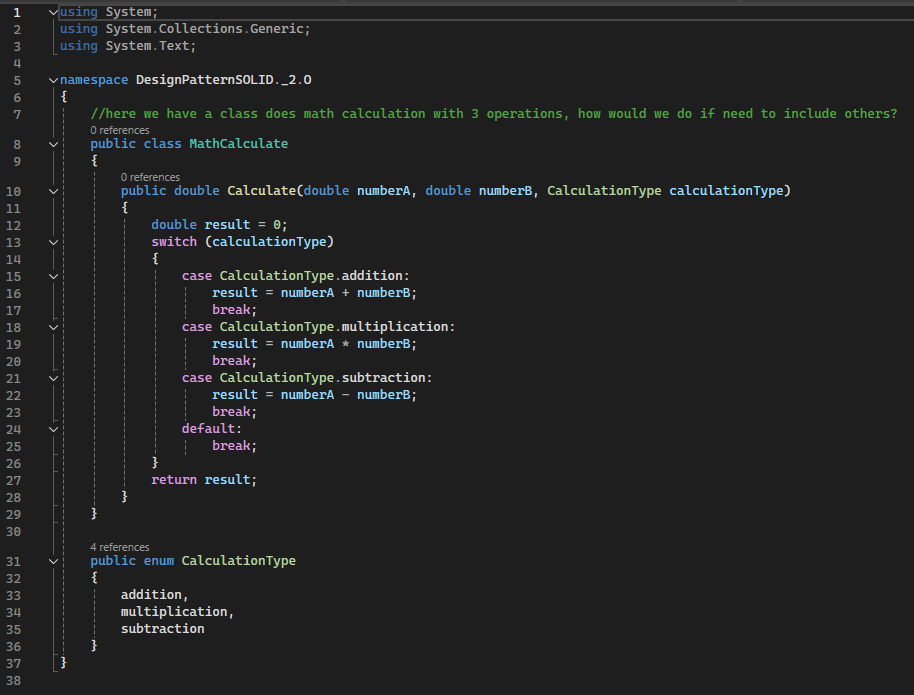Screen dimensions: 914x695
Task: Click the "return result;" statement
Action: pos(204,480)
